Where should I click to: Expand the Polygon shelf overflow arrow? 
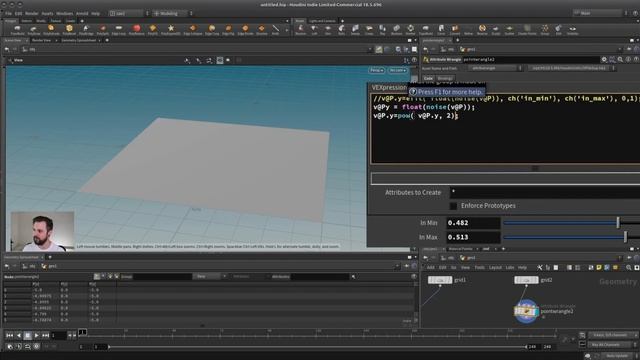click(287, 30)
